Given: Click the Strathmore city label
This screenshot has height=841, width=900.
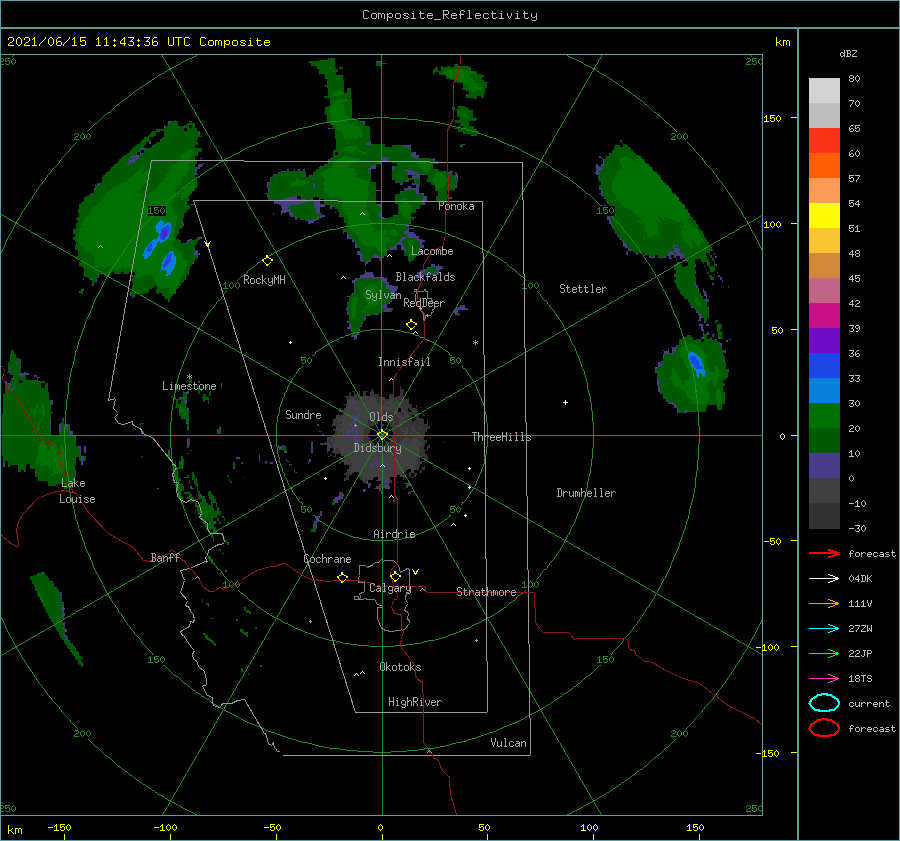Looking at the screenshot, I should point(486,592).
